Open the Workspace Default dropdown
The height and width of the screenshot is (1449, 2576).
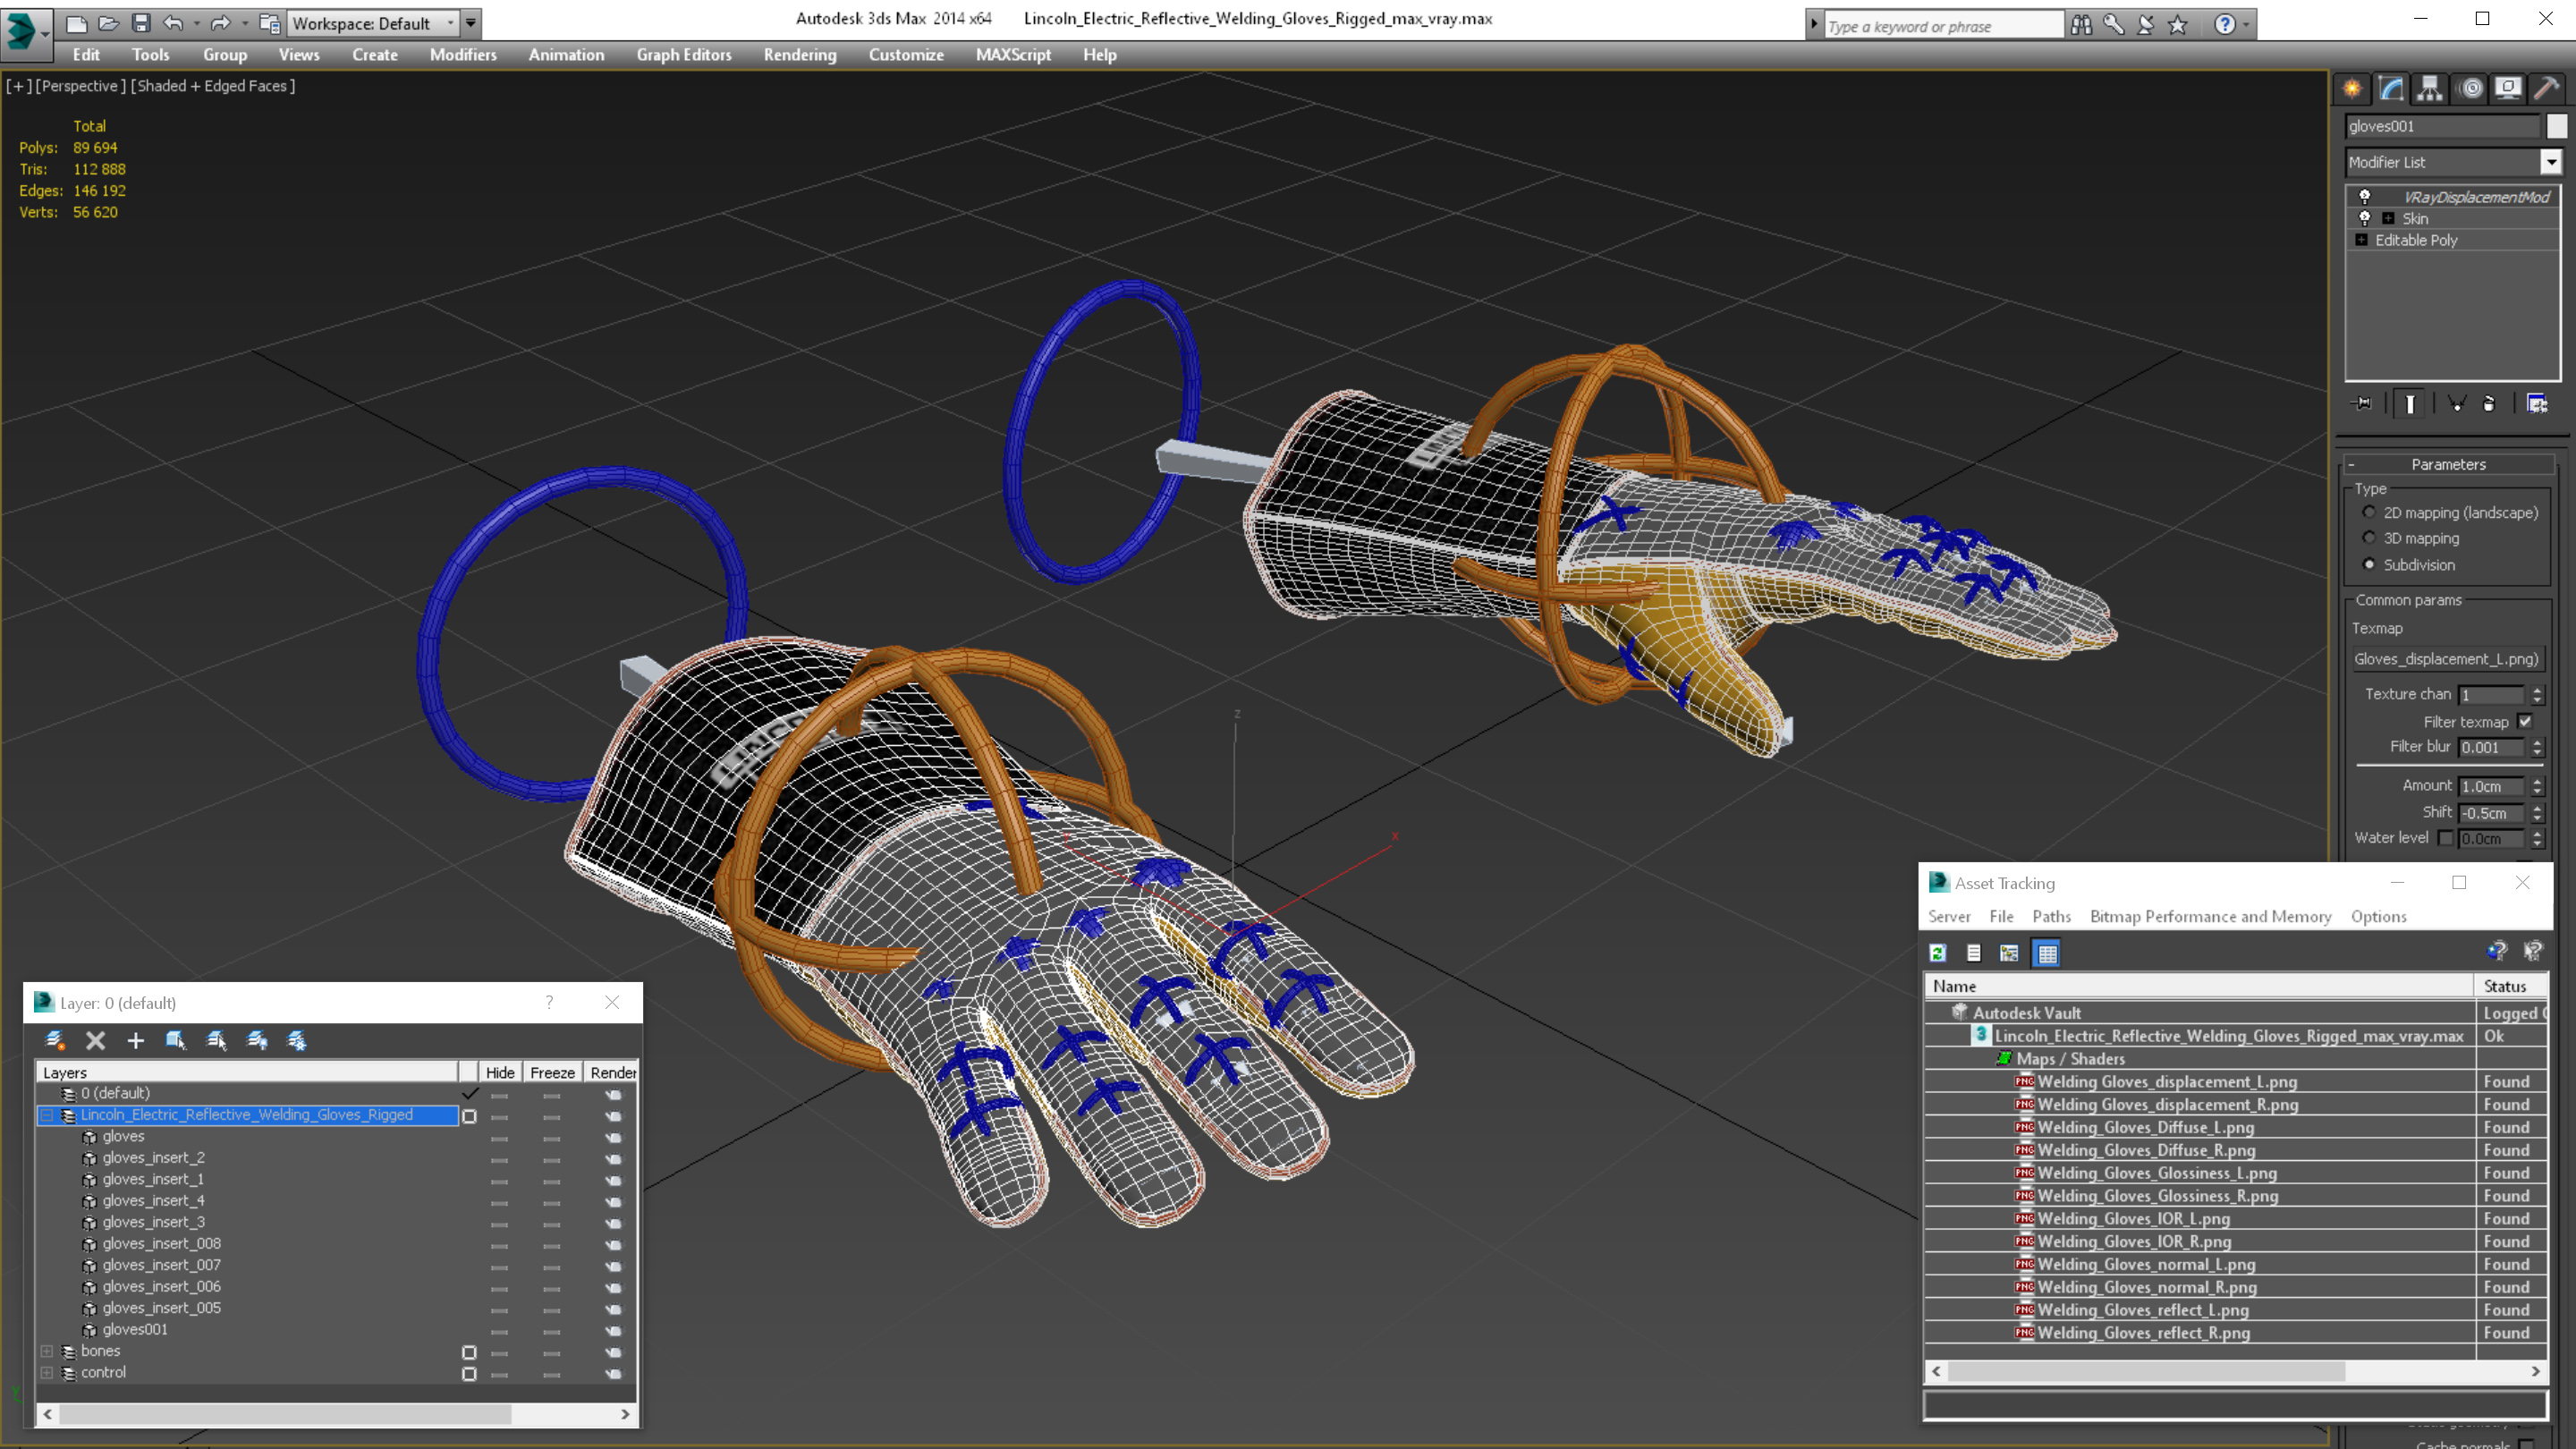(373, 23)
